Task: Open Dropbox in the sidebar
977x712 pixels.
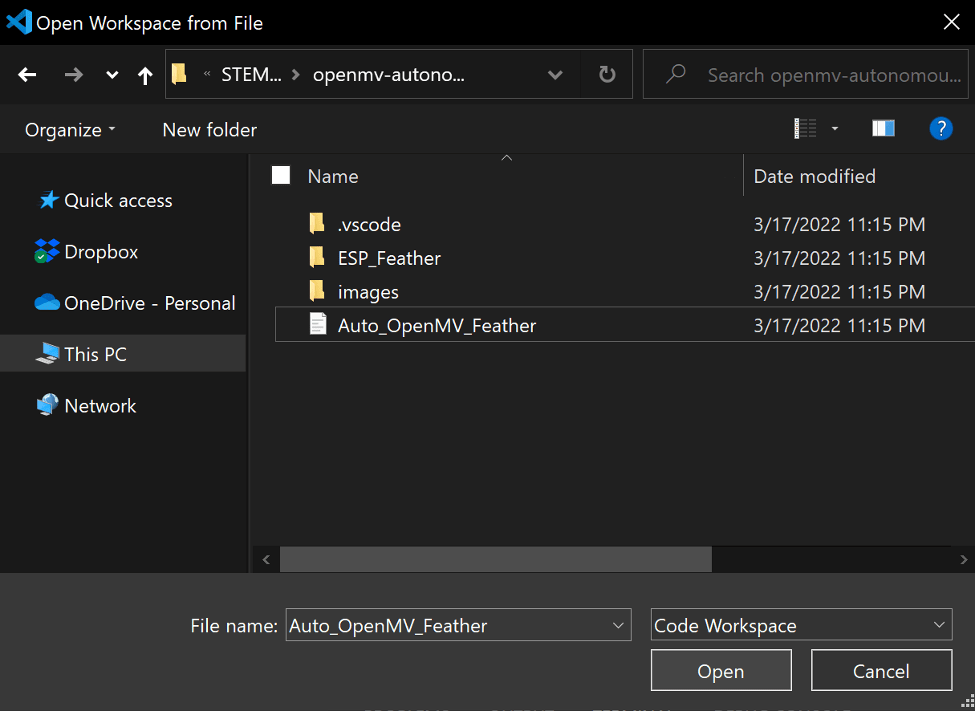Action: click(x=100, y=252)
